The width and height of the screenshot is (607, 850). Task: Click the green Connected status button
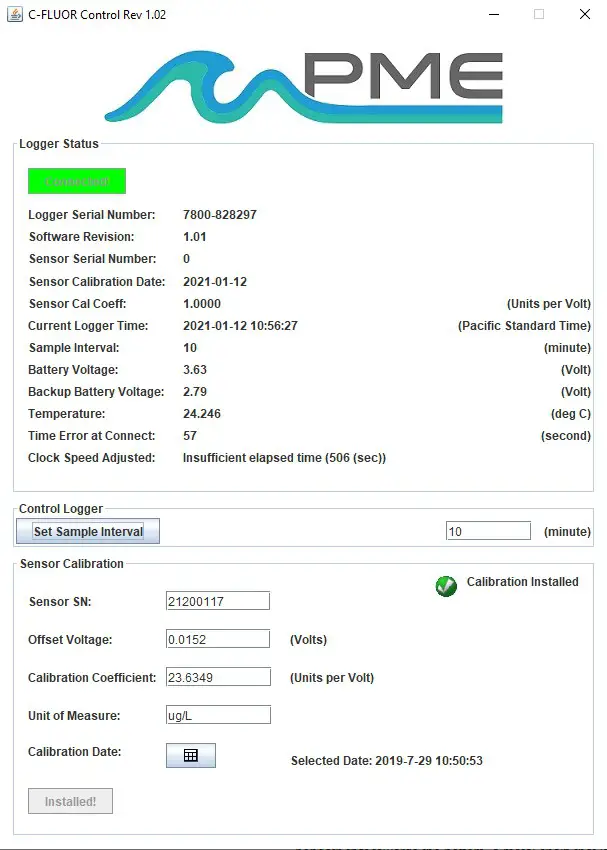coord(77,181)
